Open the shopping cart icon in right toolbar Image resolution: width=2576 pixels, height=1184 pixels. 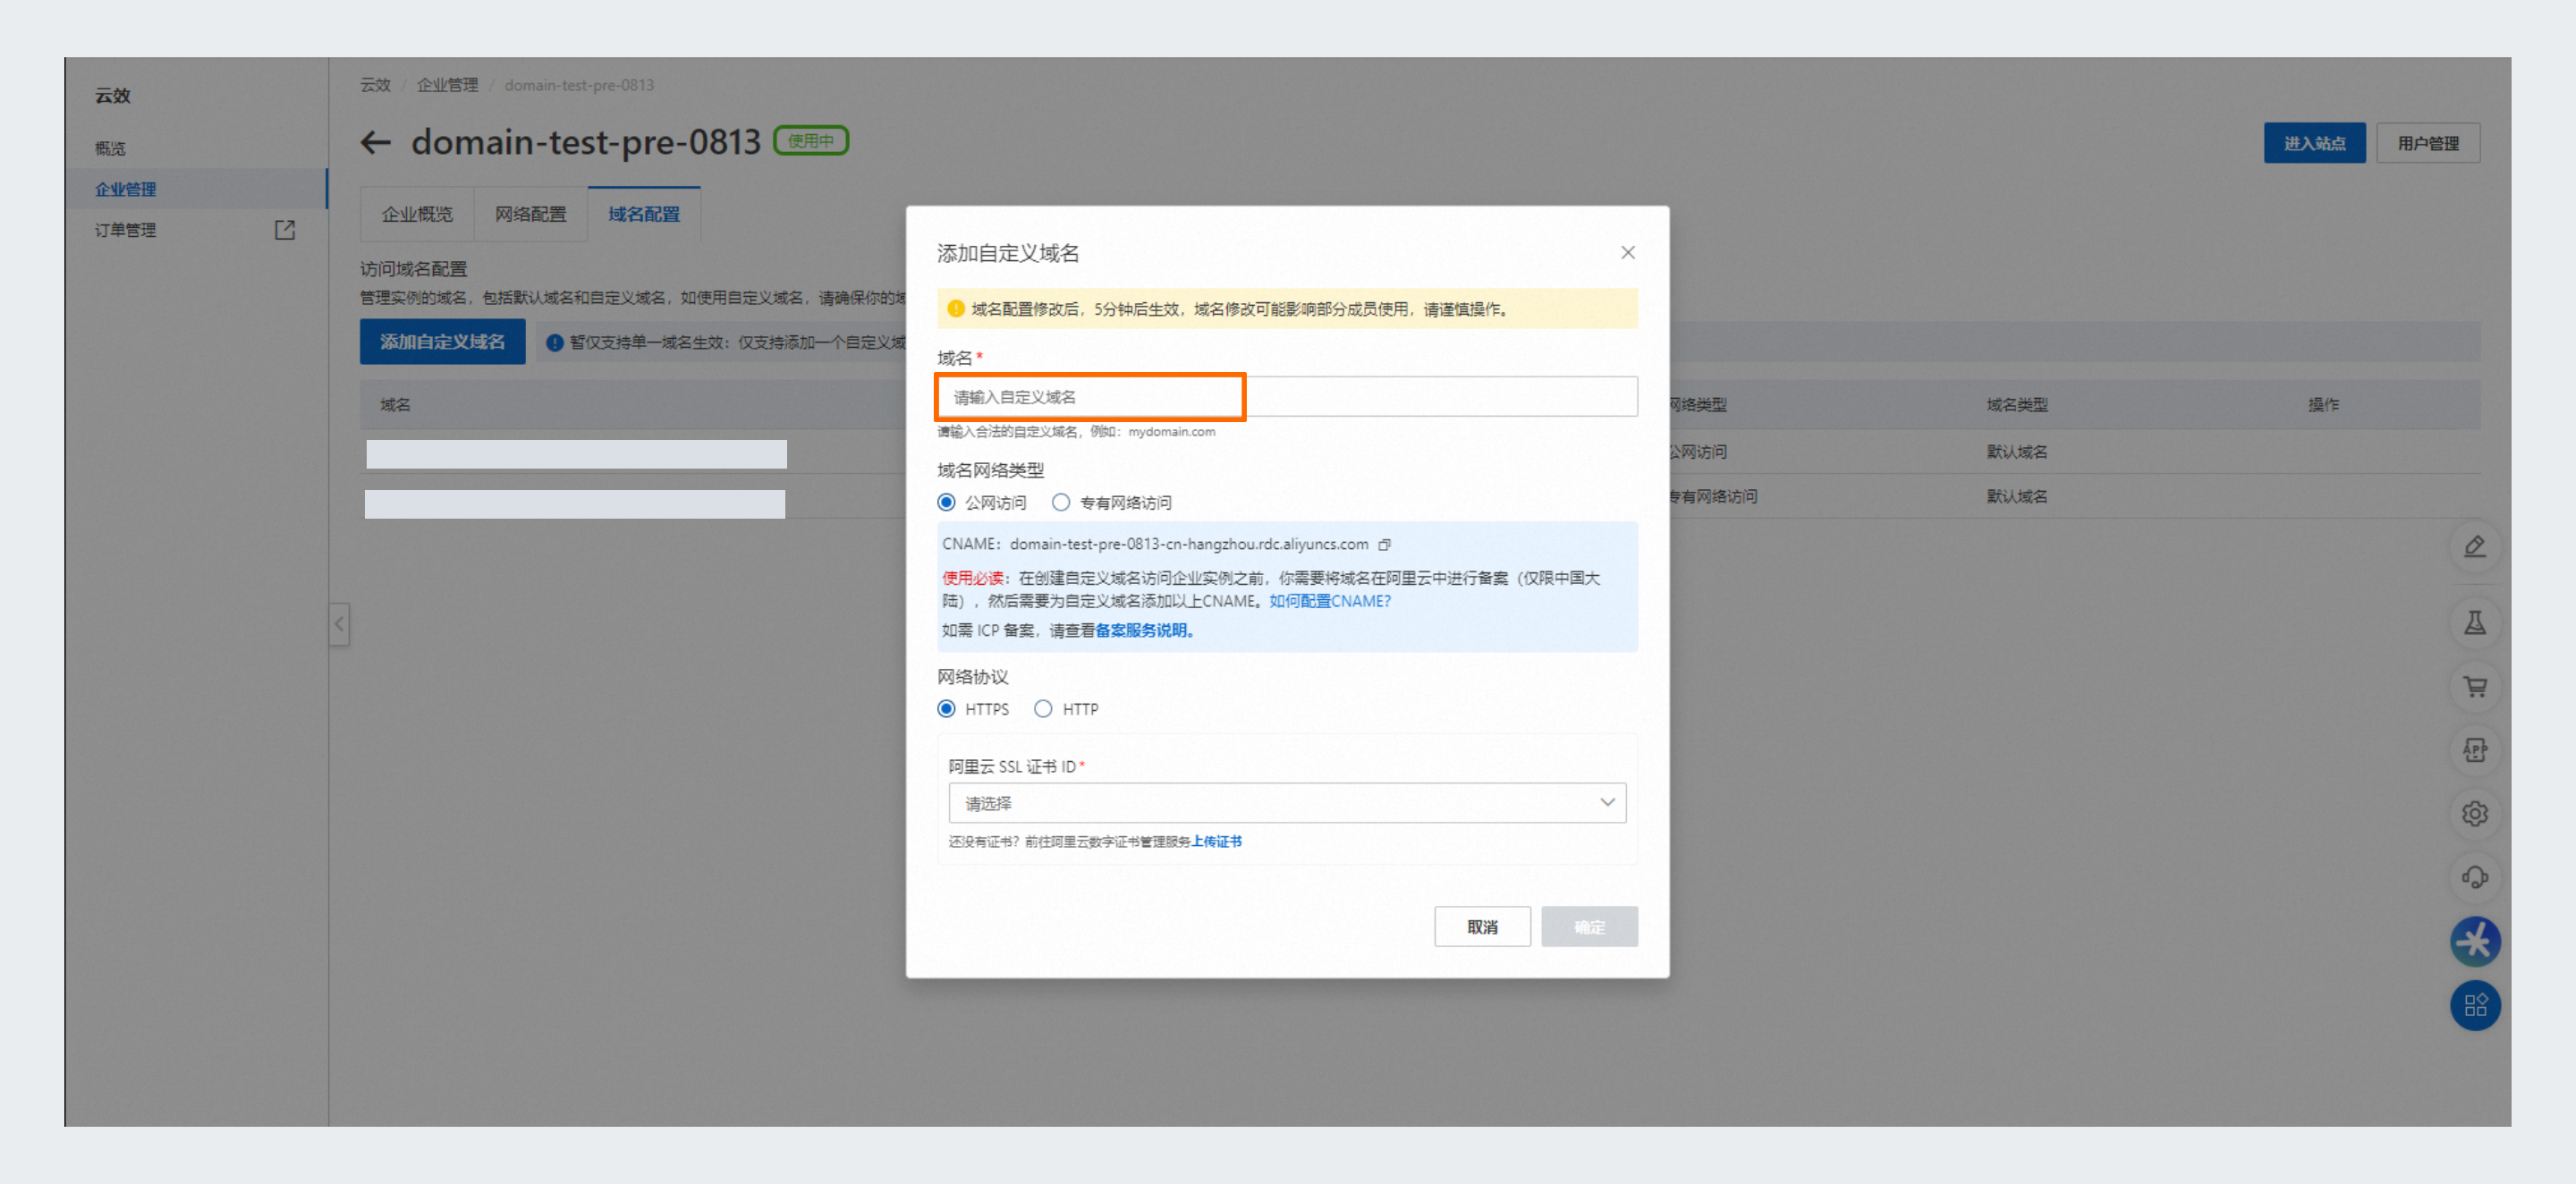[x=2475, y=687]
